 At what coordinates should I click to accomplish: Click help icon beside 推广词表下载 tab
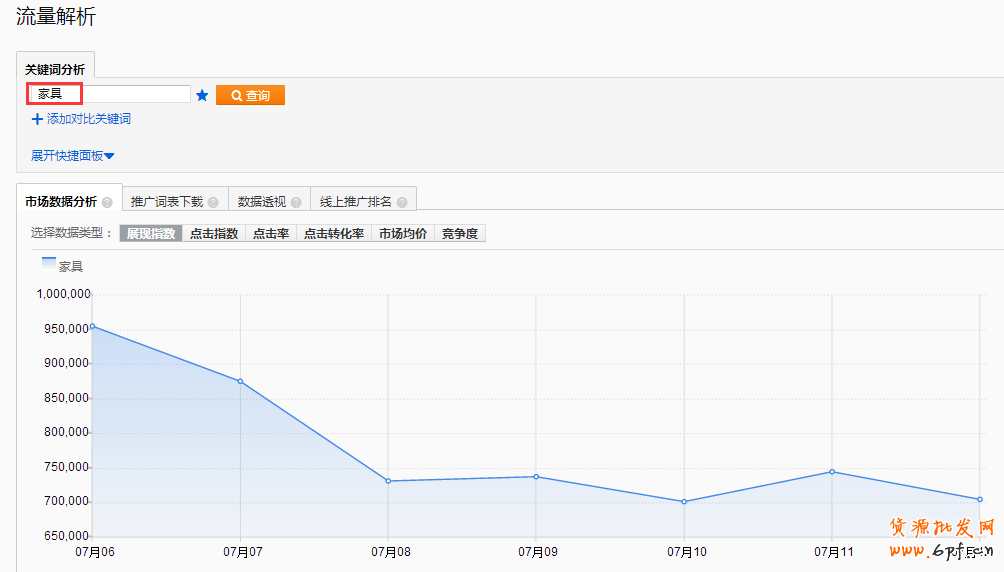(213, 202)
